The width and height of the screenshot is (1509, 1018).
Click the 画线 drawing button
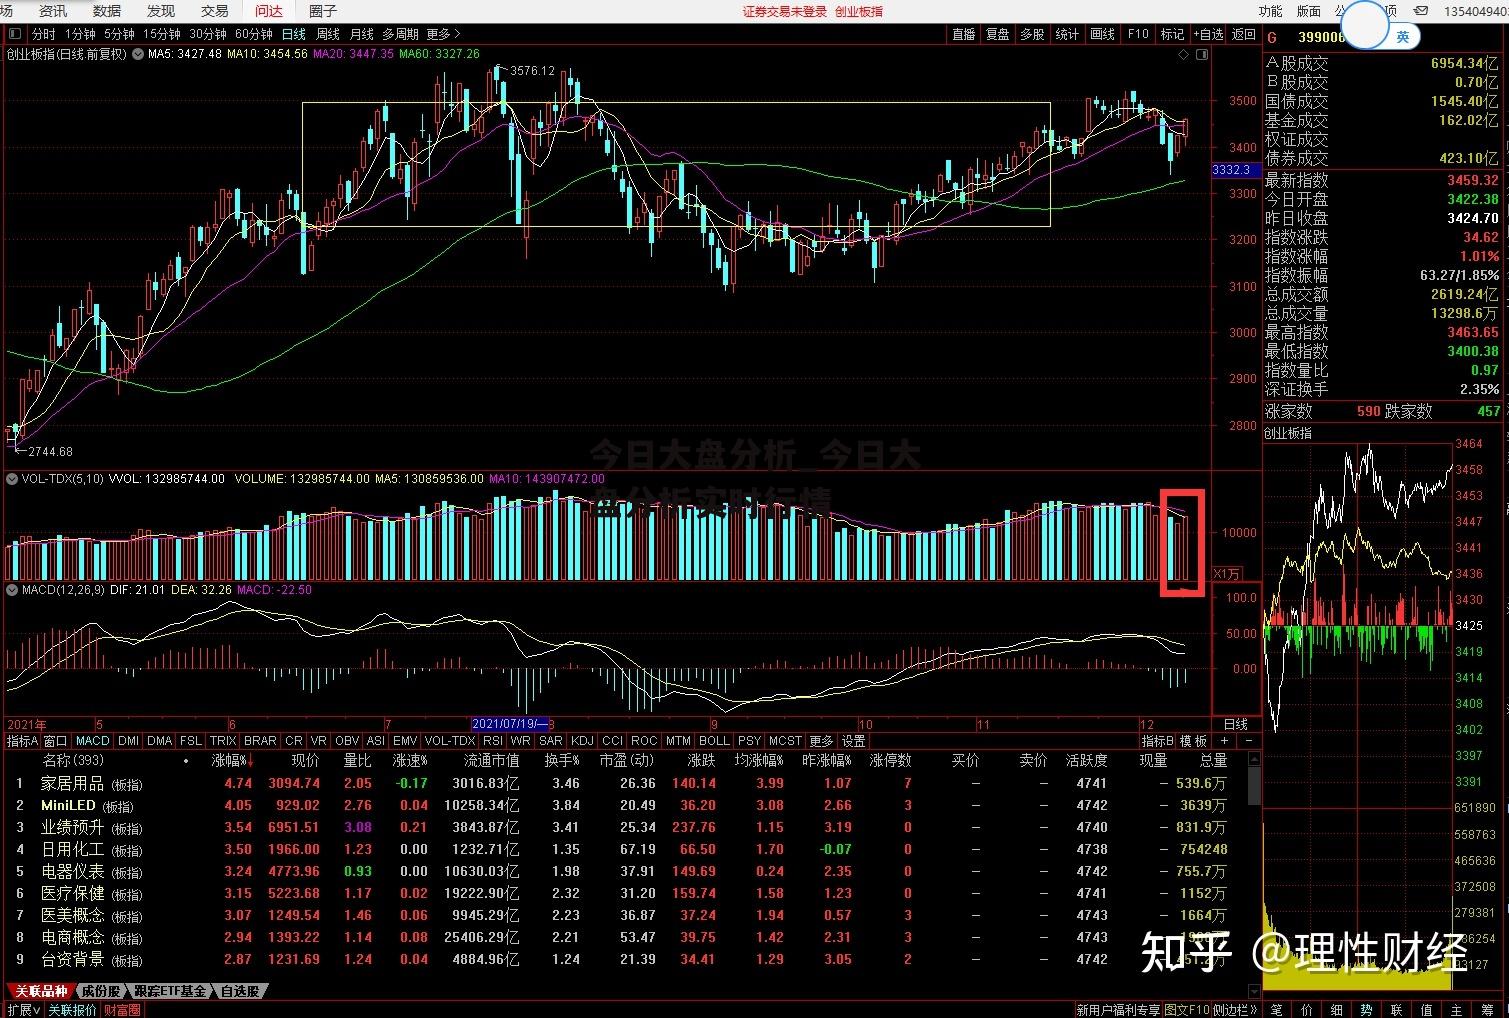click(x=1102, y=34)
